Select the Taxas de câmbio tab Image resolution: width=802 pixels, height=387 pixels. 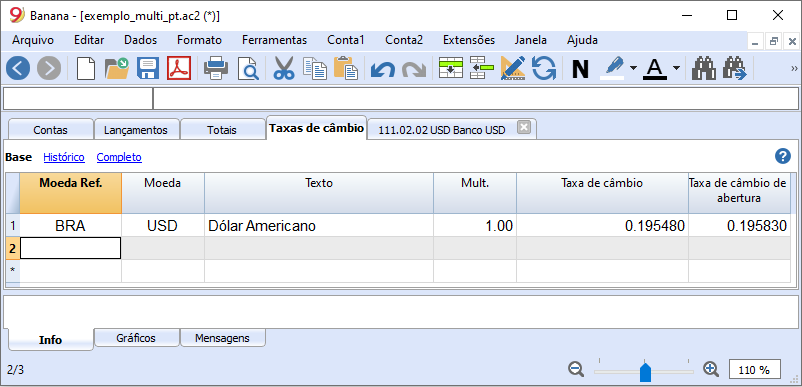click(317, 128)
